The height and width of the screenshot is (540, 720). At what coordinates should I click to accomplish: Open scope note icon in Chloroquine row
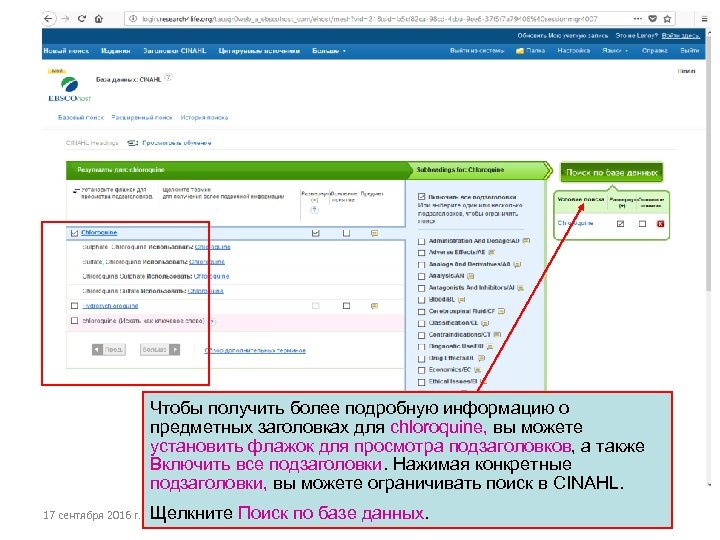(x=374, y=233)
